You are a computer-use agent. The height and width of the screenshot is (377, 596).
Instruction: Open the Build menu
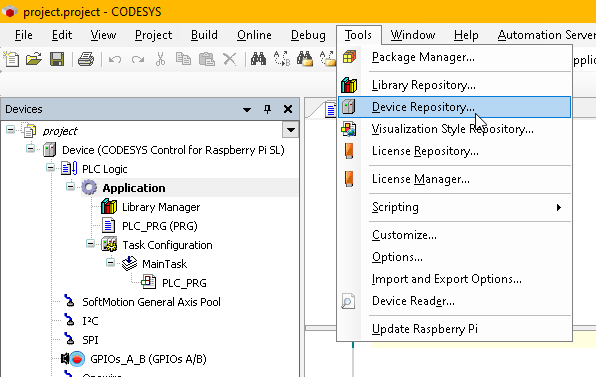[x=204, y=35]
